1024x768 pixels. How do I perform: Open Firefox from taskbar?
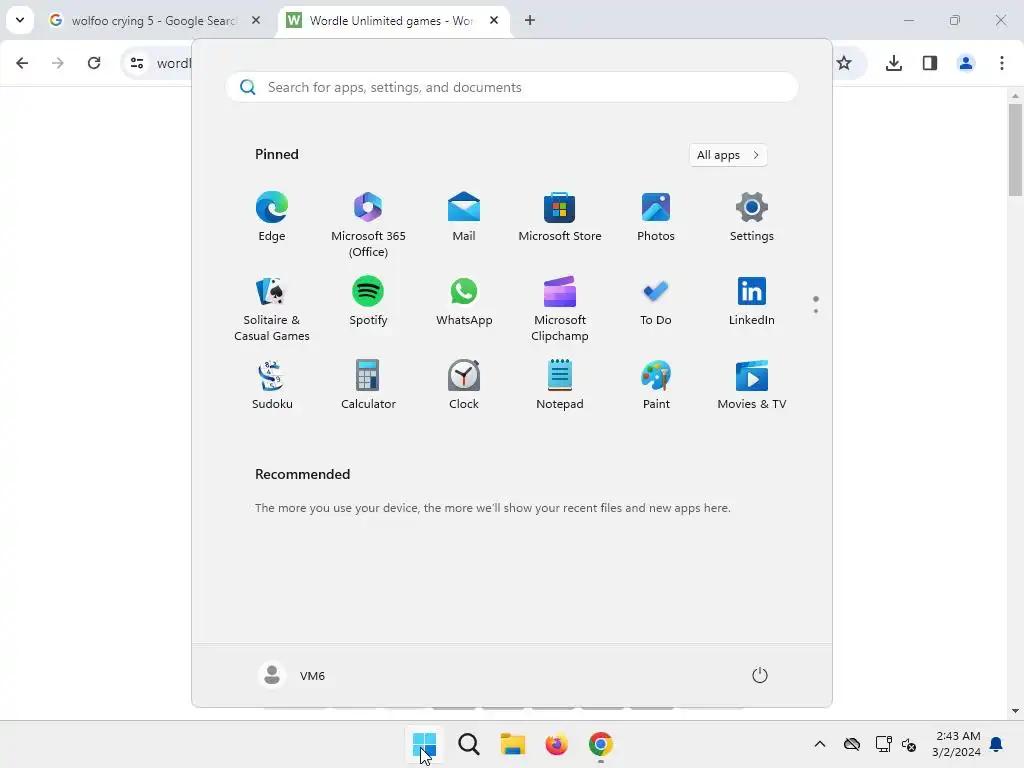[556, 744]
